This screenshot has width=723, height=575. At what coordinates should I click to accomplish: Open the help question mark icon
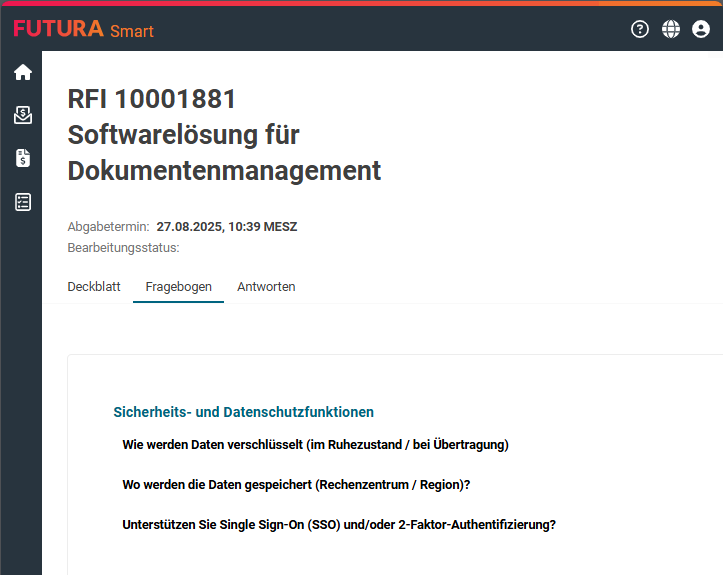640,29
